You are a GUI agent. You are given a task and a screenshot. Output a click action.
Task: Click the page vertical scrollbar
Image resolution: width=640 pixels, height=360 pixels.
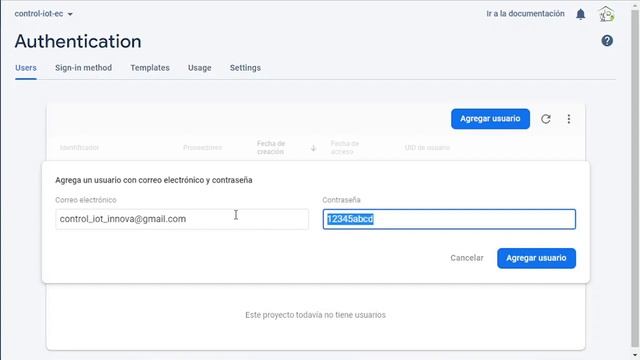coord(635,180)
